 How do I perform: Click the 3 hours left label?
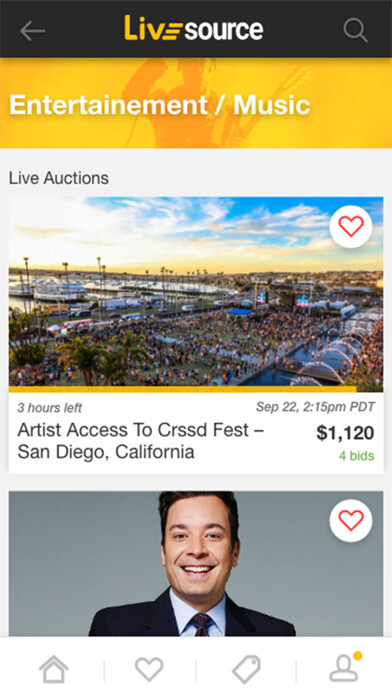(x=50, y=408)
